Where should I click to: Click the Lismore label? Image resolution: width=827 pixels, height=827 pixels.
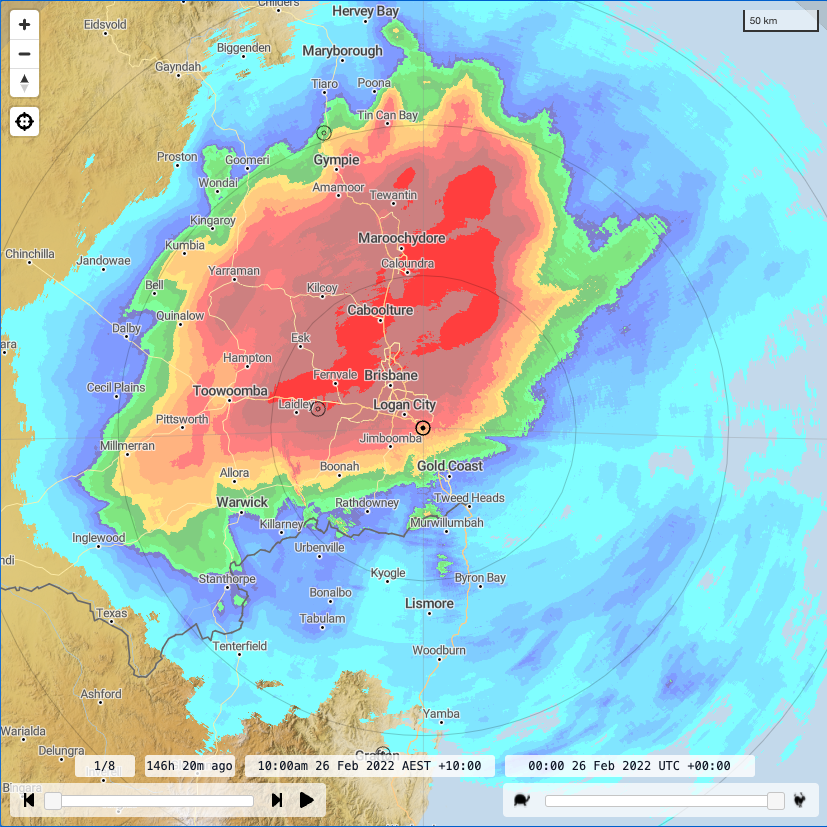[x=429, y=603]
